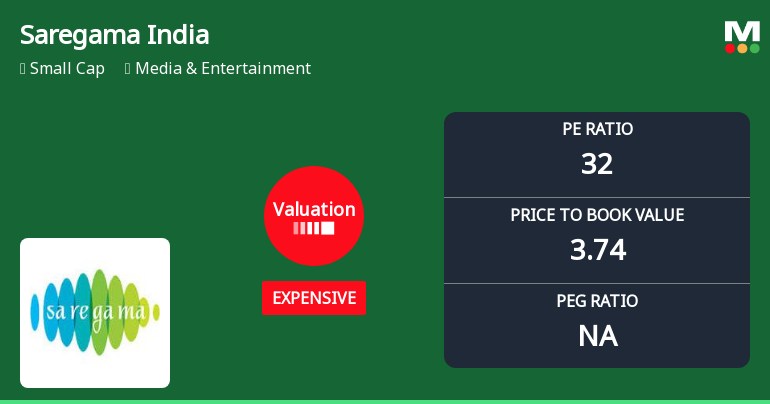Click the valuation level bar indicator

[314, 229]
